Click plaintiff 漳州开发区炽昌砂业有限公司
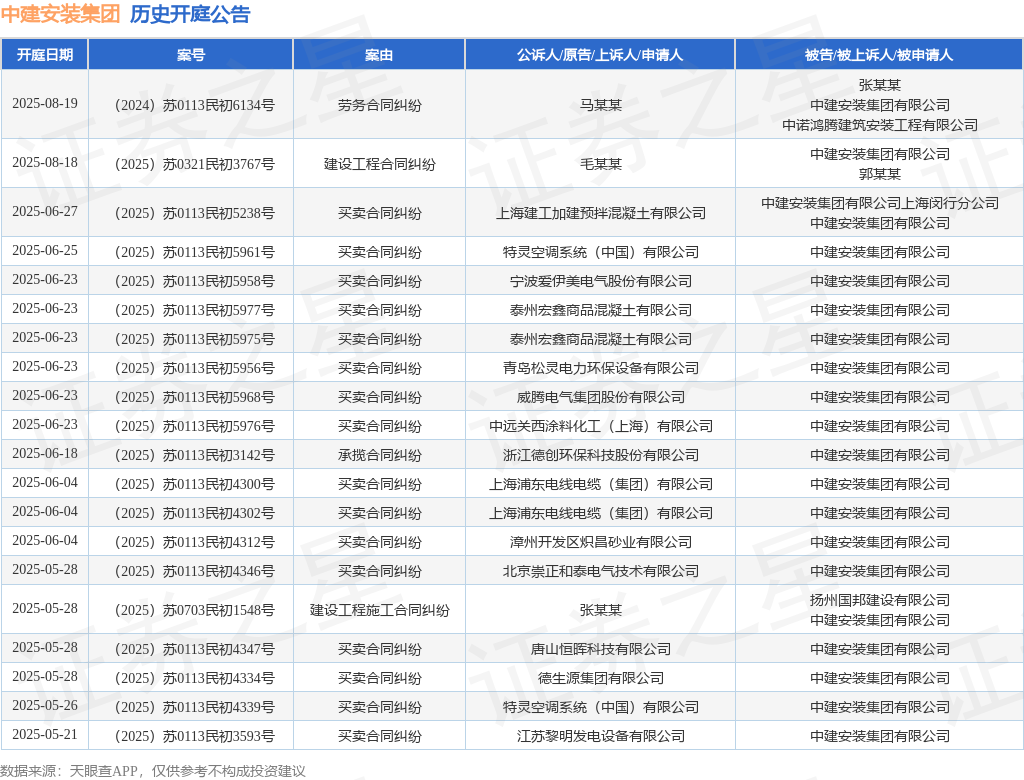Viewport: 1024px width, 780px height. pyautogui.click(x=601, y=542)
